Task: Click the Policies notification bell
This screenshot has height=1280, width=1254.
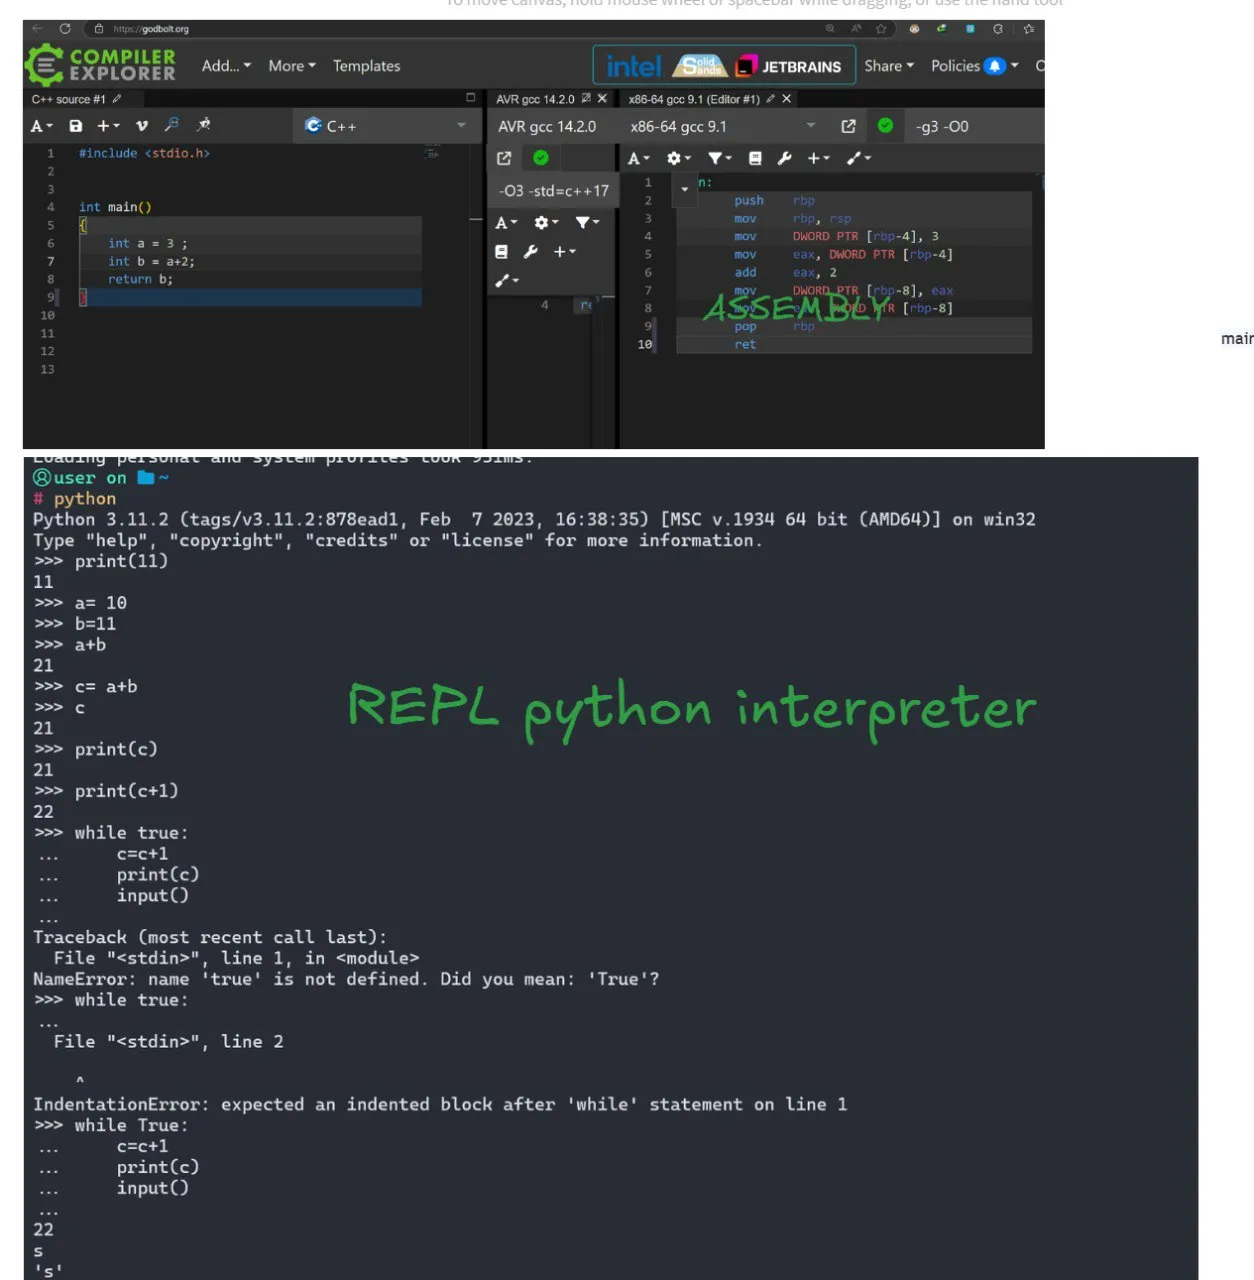Action: coord(994,66)
